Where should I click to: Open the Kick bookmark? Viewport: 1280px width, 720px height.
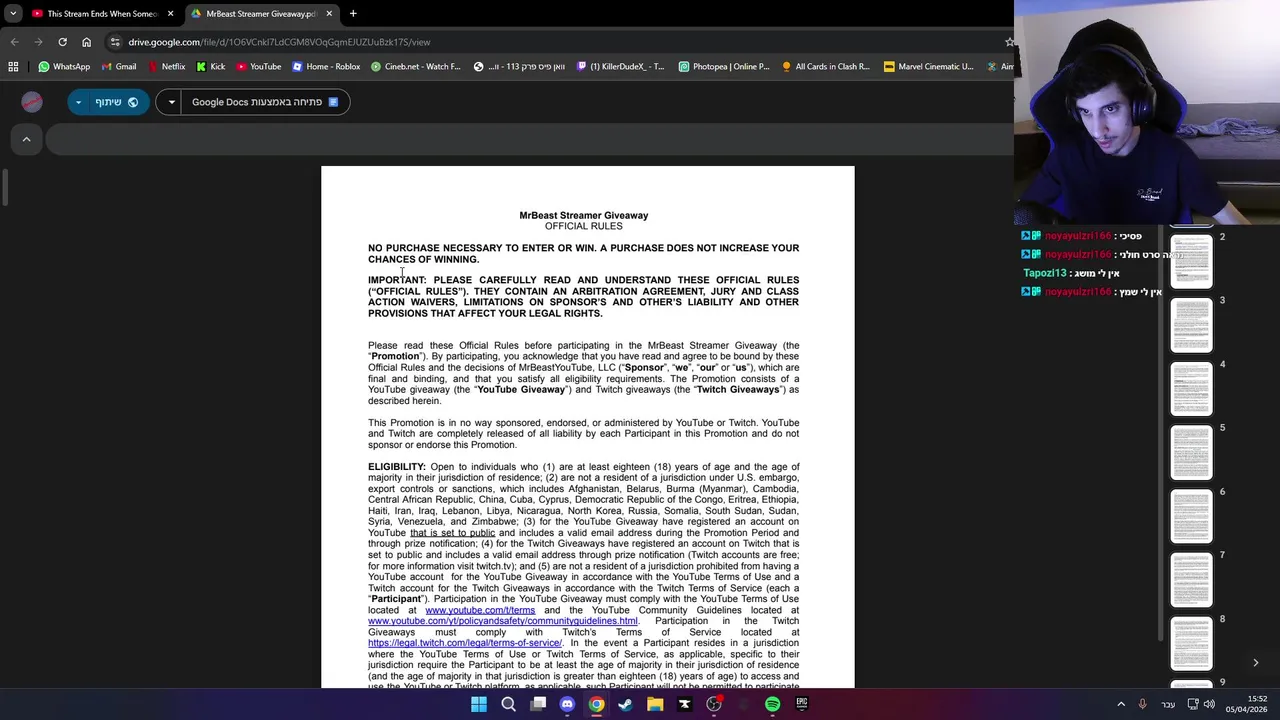tap(210, 67)
